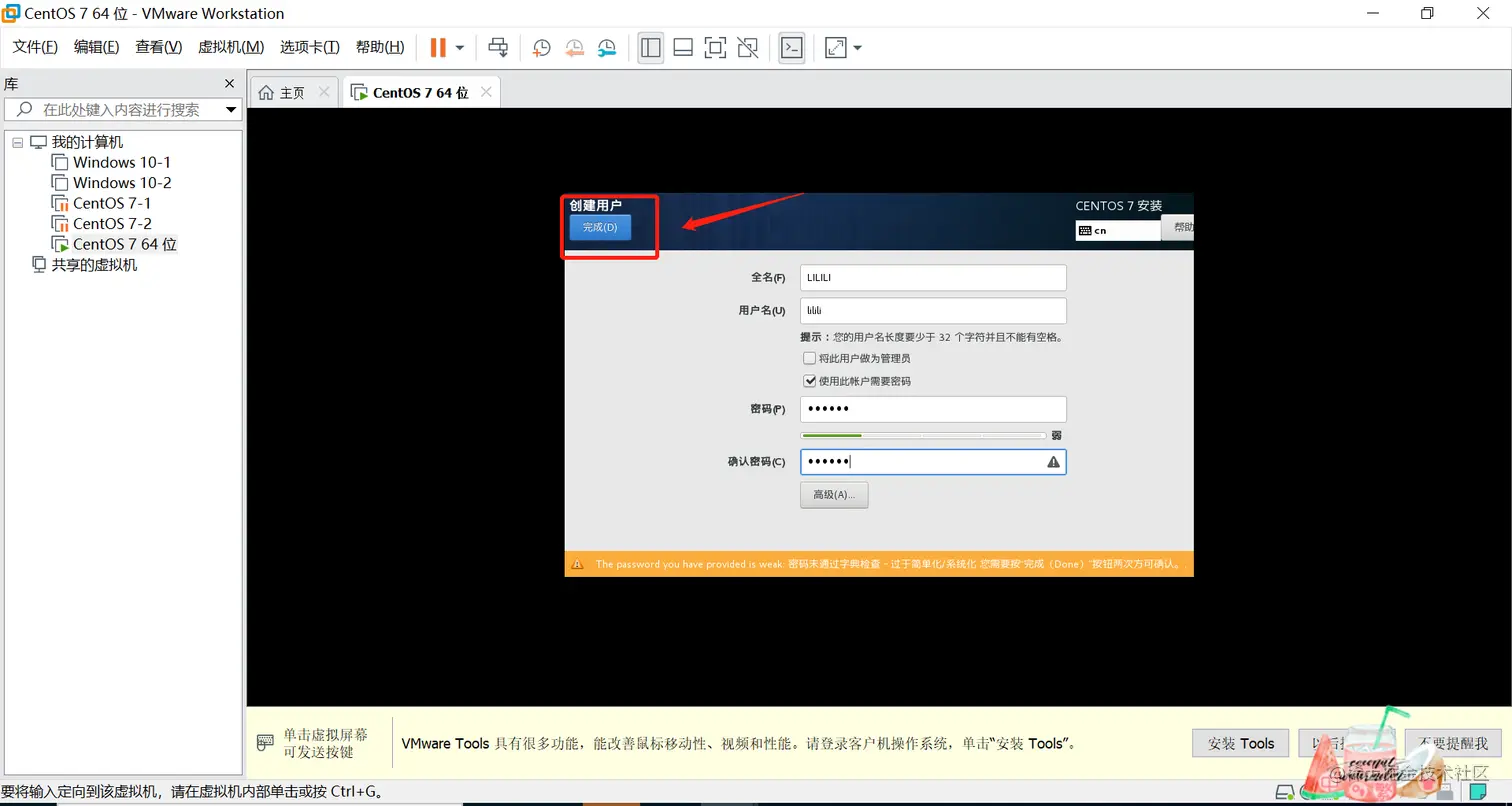Open the 选项卡(T) menu
The width and height of the screenshot is (1512, 806).
pyautogui.click(x=310, y=47)
